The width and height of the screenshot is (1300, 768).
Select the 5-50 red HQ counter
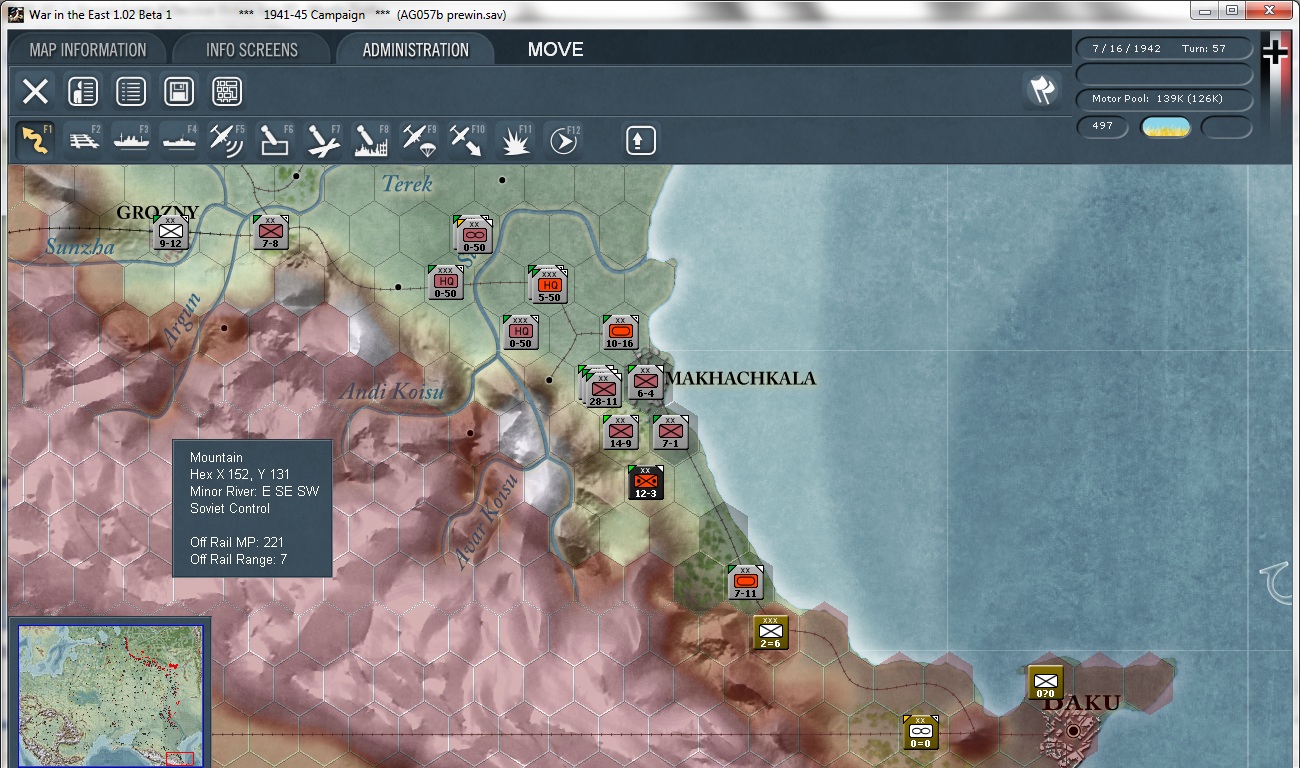point(548,284)
